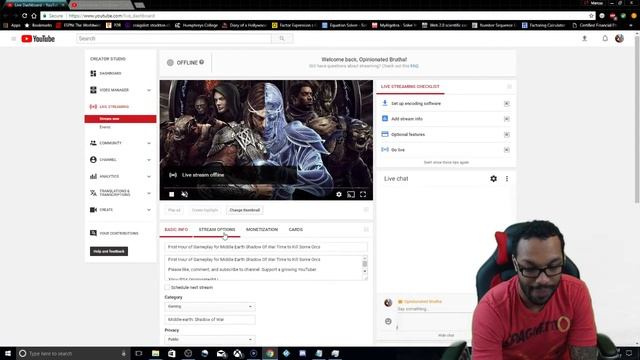
Task: Expand the Analytics chevron
Action: (x=149, y=177)
